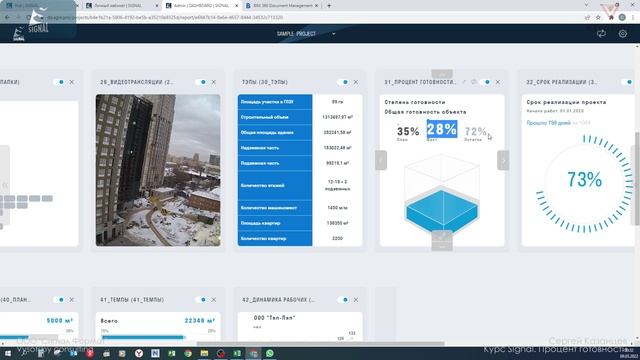
Task: Select the highlighted 28% fact value
Action: point(442,129)
